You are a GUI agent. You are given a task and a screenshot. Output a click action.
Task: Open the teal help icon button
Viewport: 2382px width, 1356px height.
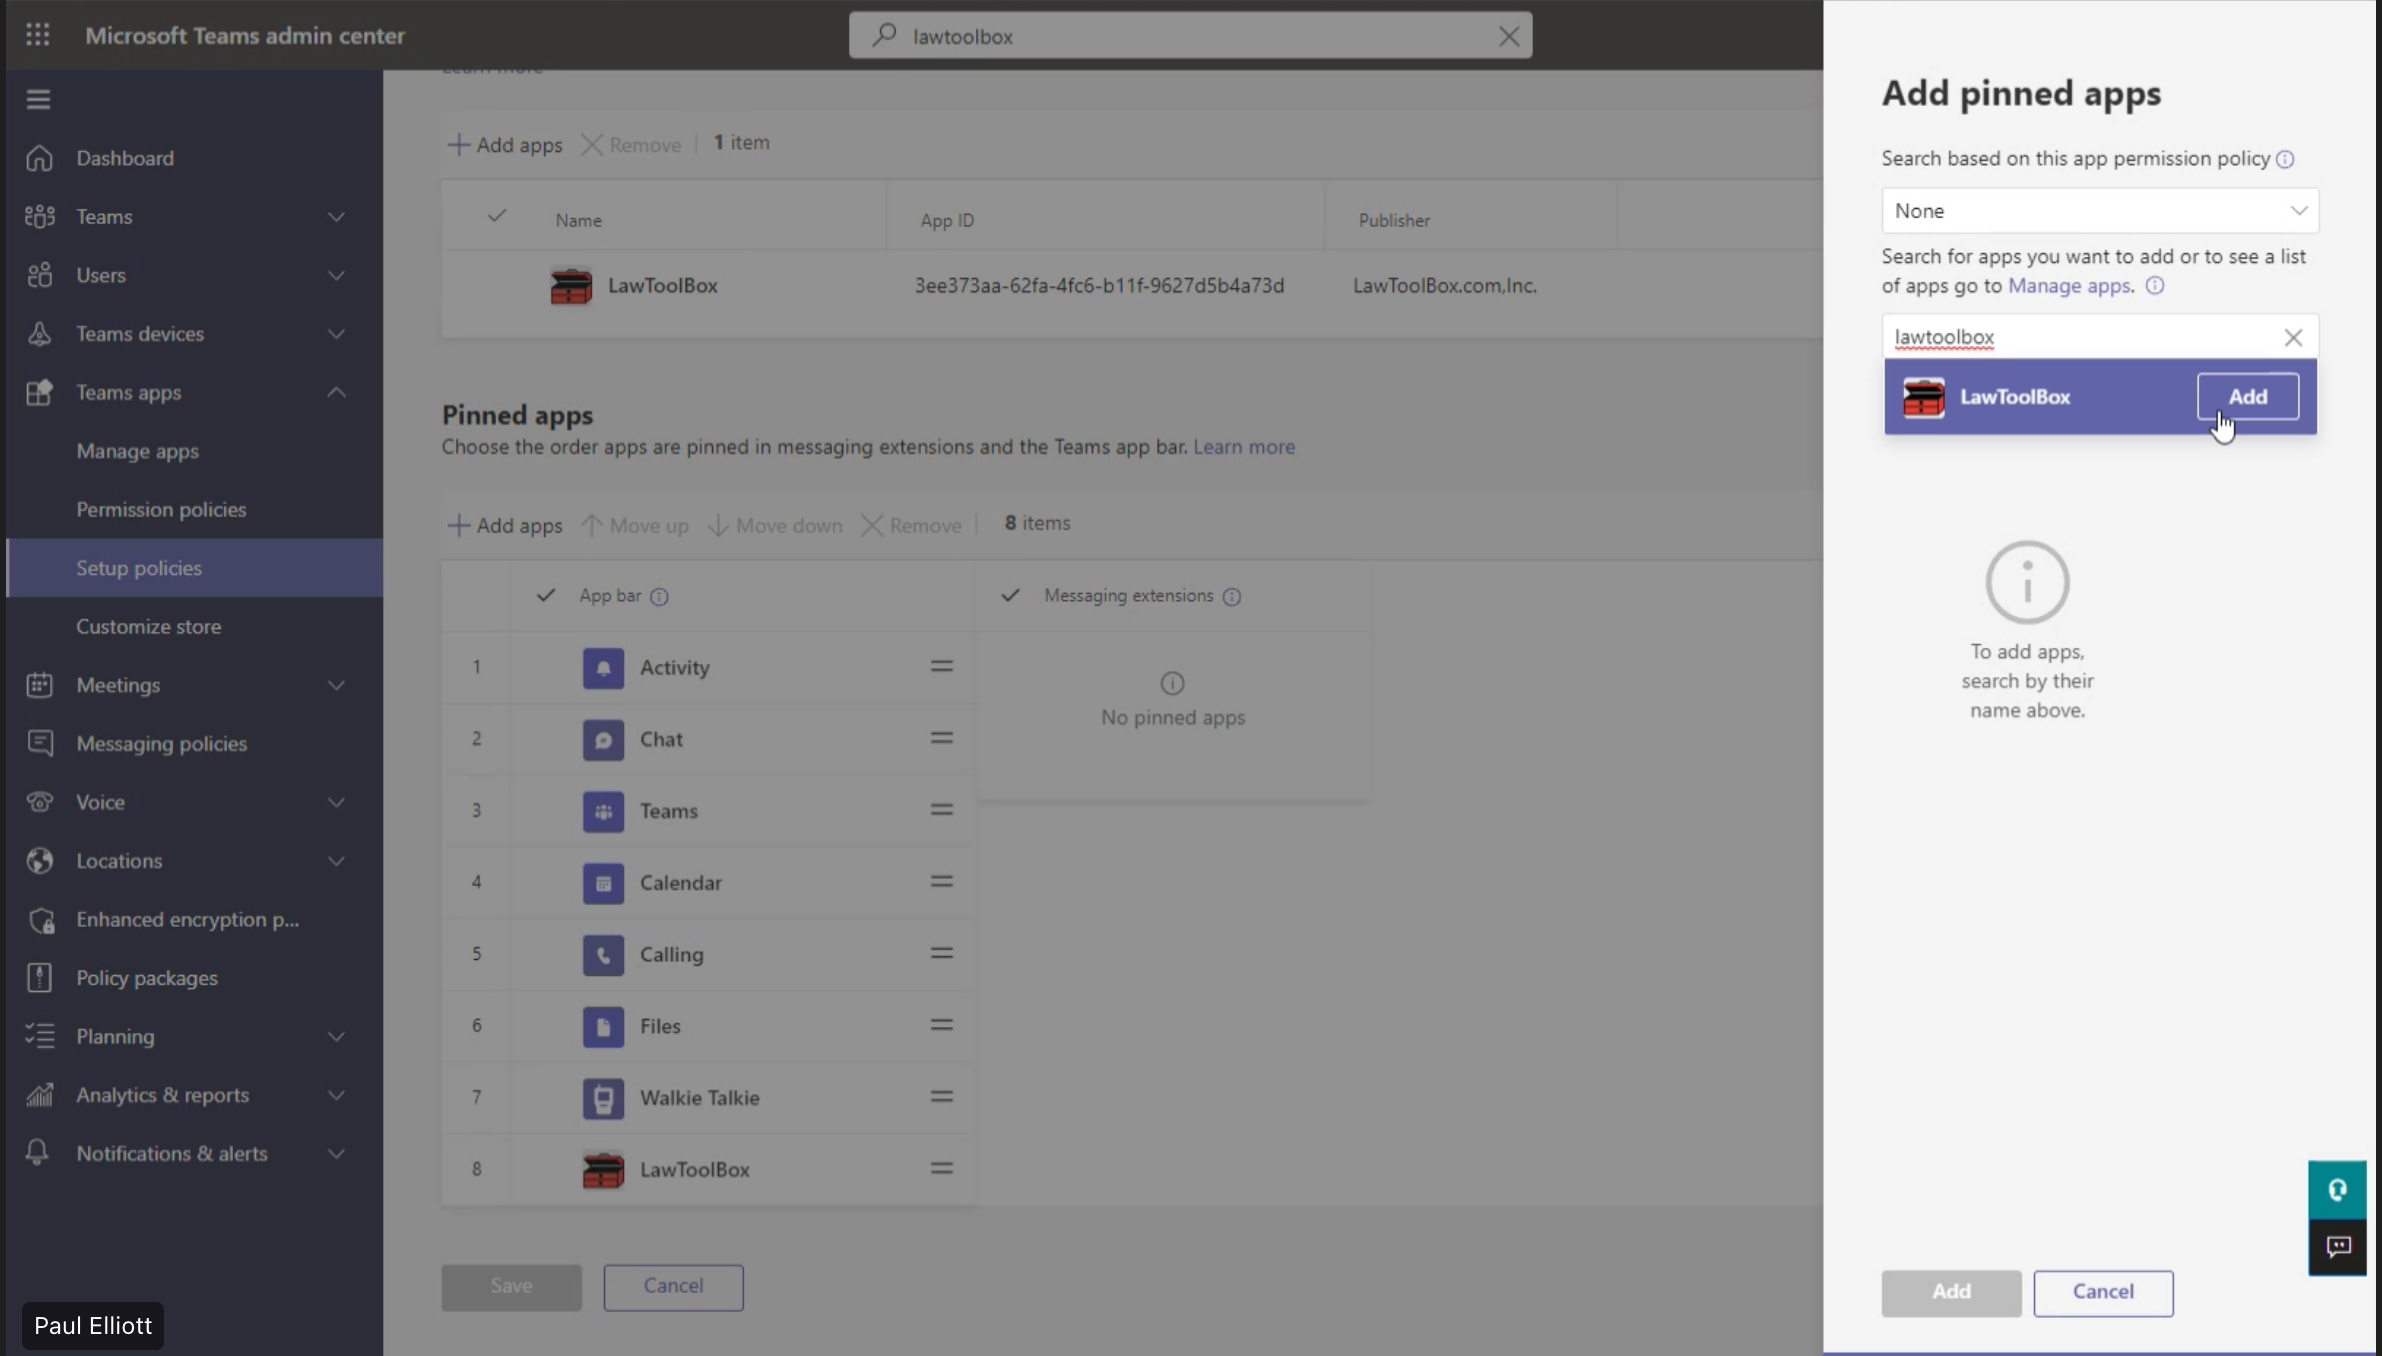[x=2337, y=1190]
